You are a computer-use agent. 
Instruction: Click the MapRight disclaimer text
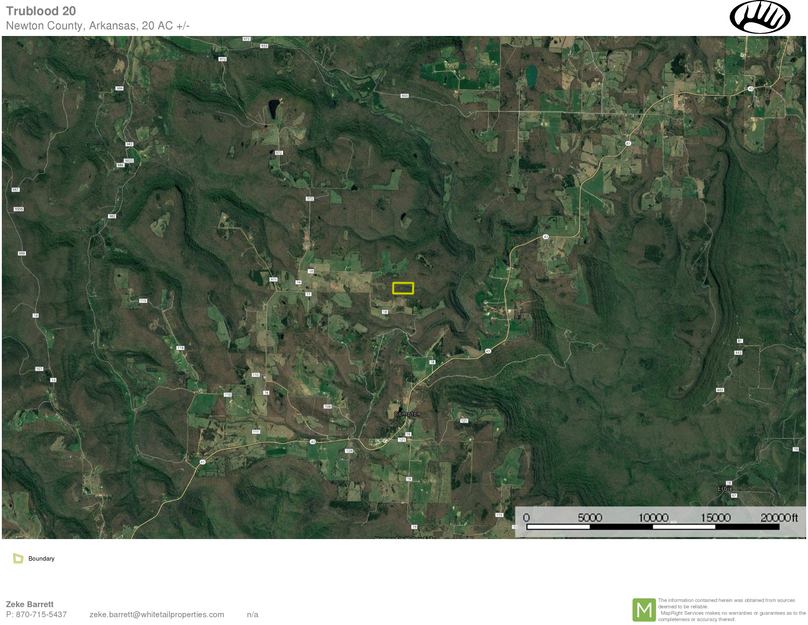pyautogui.click(x=731, y=609)
